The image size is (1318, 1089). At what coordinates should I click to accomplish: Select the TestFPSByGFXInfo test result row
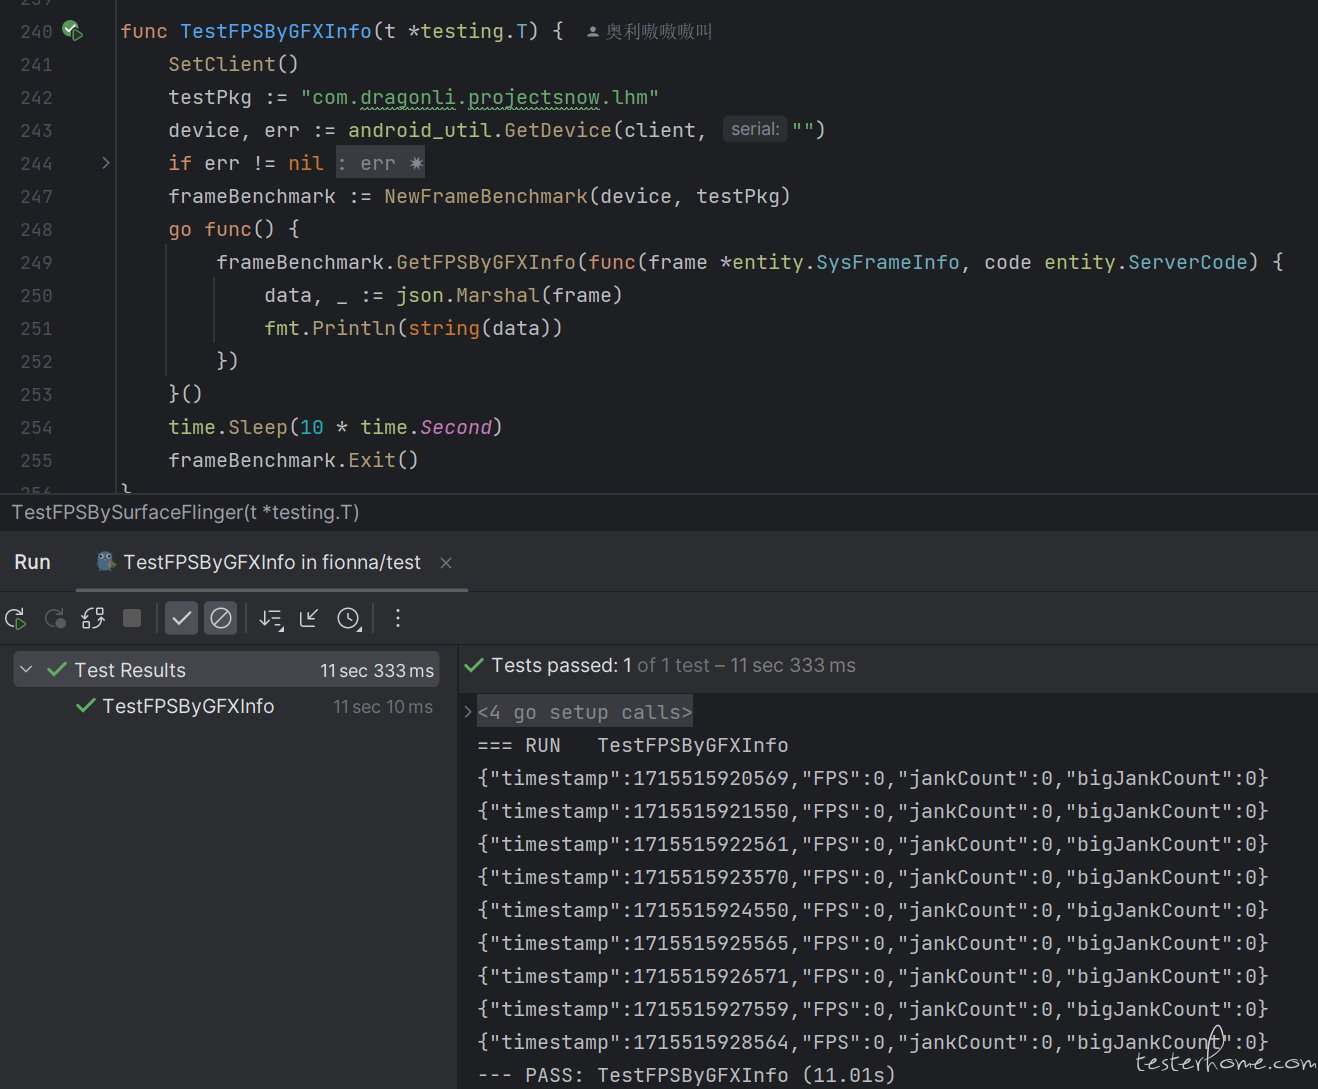227,706
